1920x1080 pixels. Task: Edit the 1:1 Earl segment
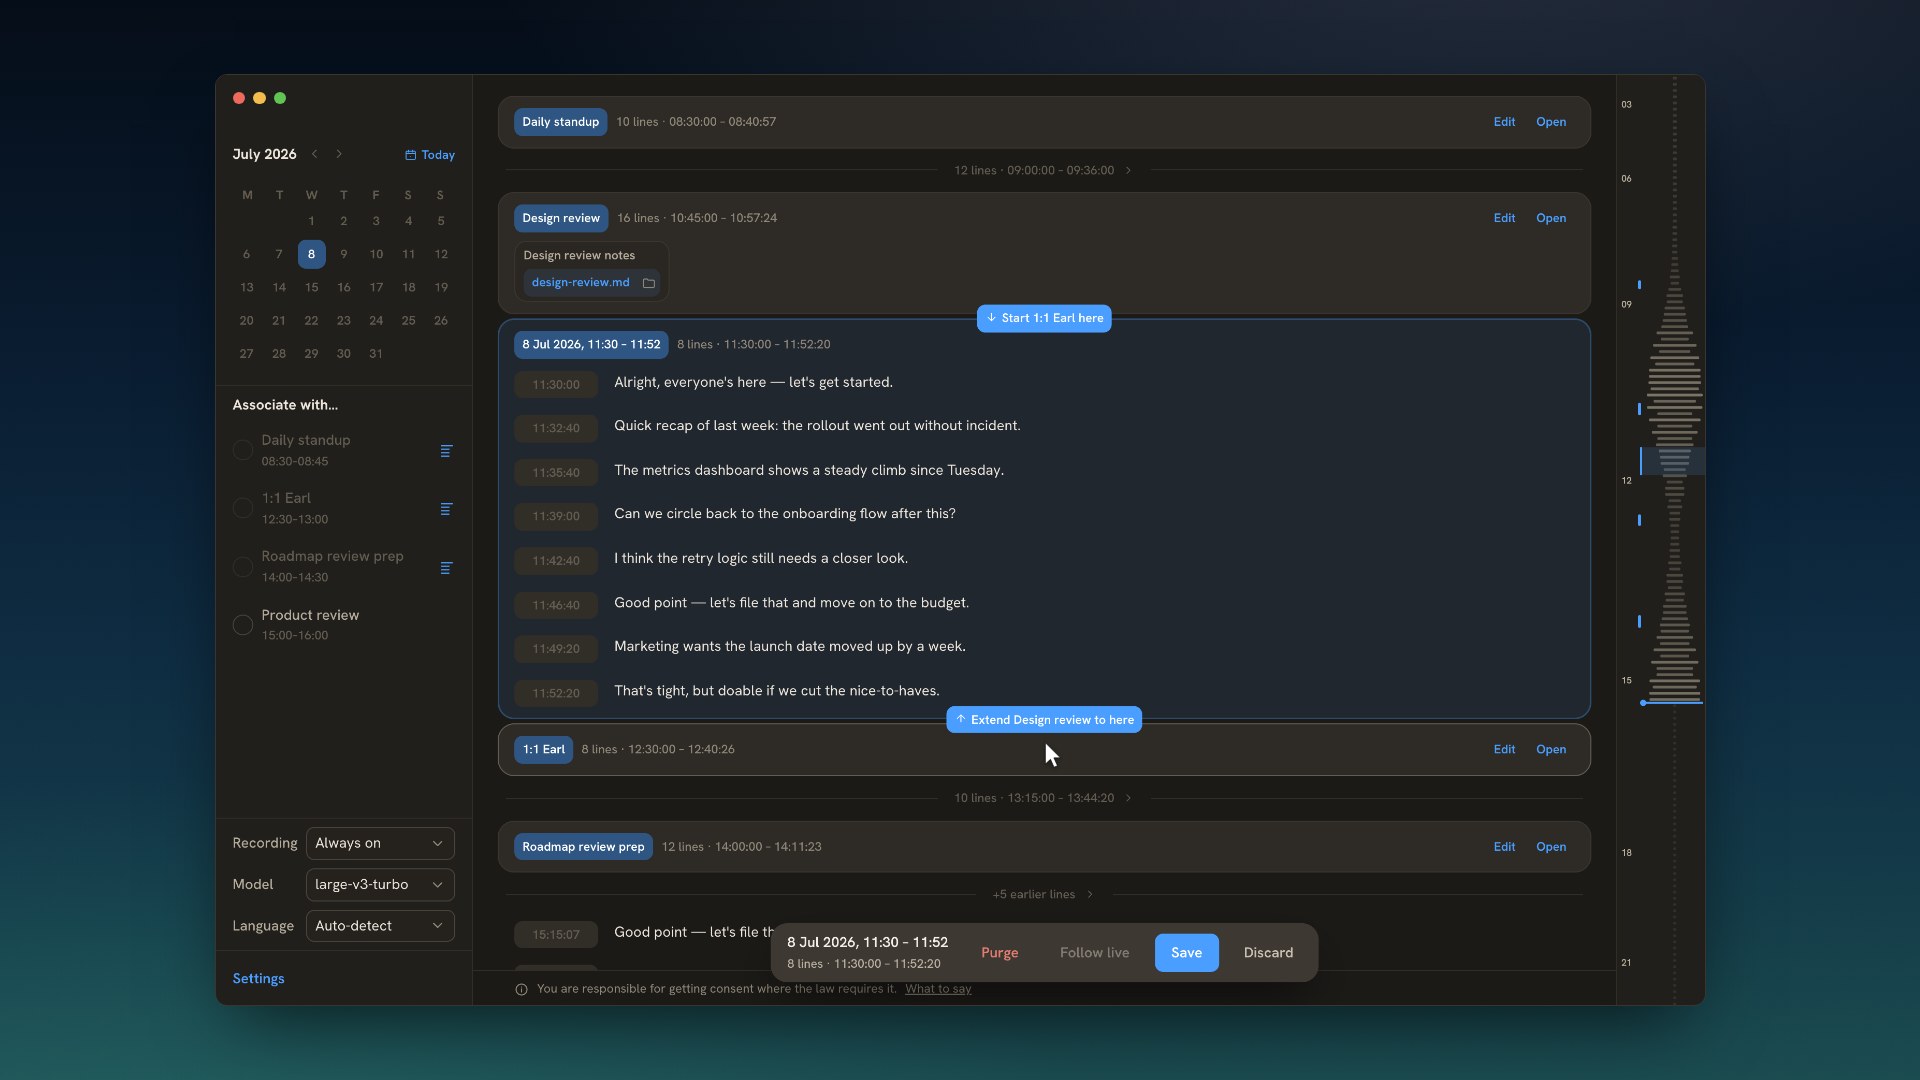click(1504, 750)
